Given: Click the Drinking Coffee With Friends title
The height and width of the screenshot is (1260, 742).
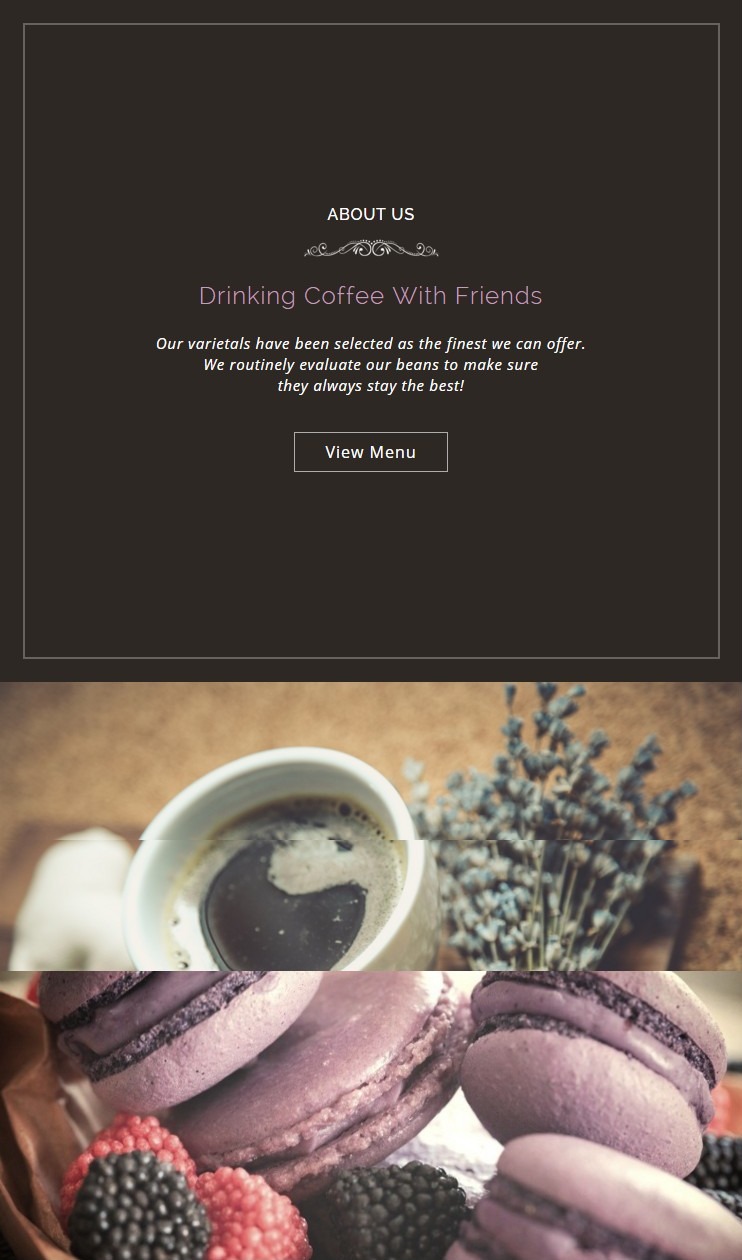Looking at the screenshot, I should point(370,296).
